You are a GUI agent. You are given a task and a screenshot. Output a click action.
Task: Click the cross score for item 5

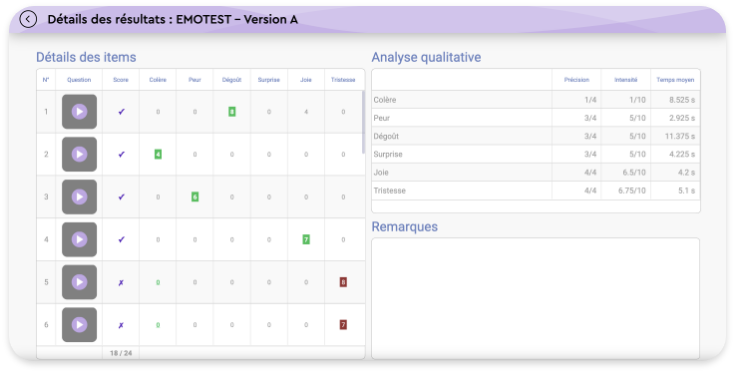(x=121, y=283)
